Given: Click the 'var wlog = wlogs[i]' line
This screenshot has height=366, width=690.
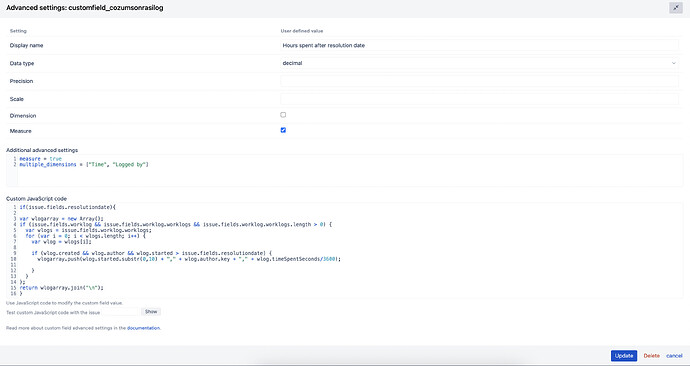Looking at the screenshot, I should [62, 242].
